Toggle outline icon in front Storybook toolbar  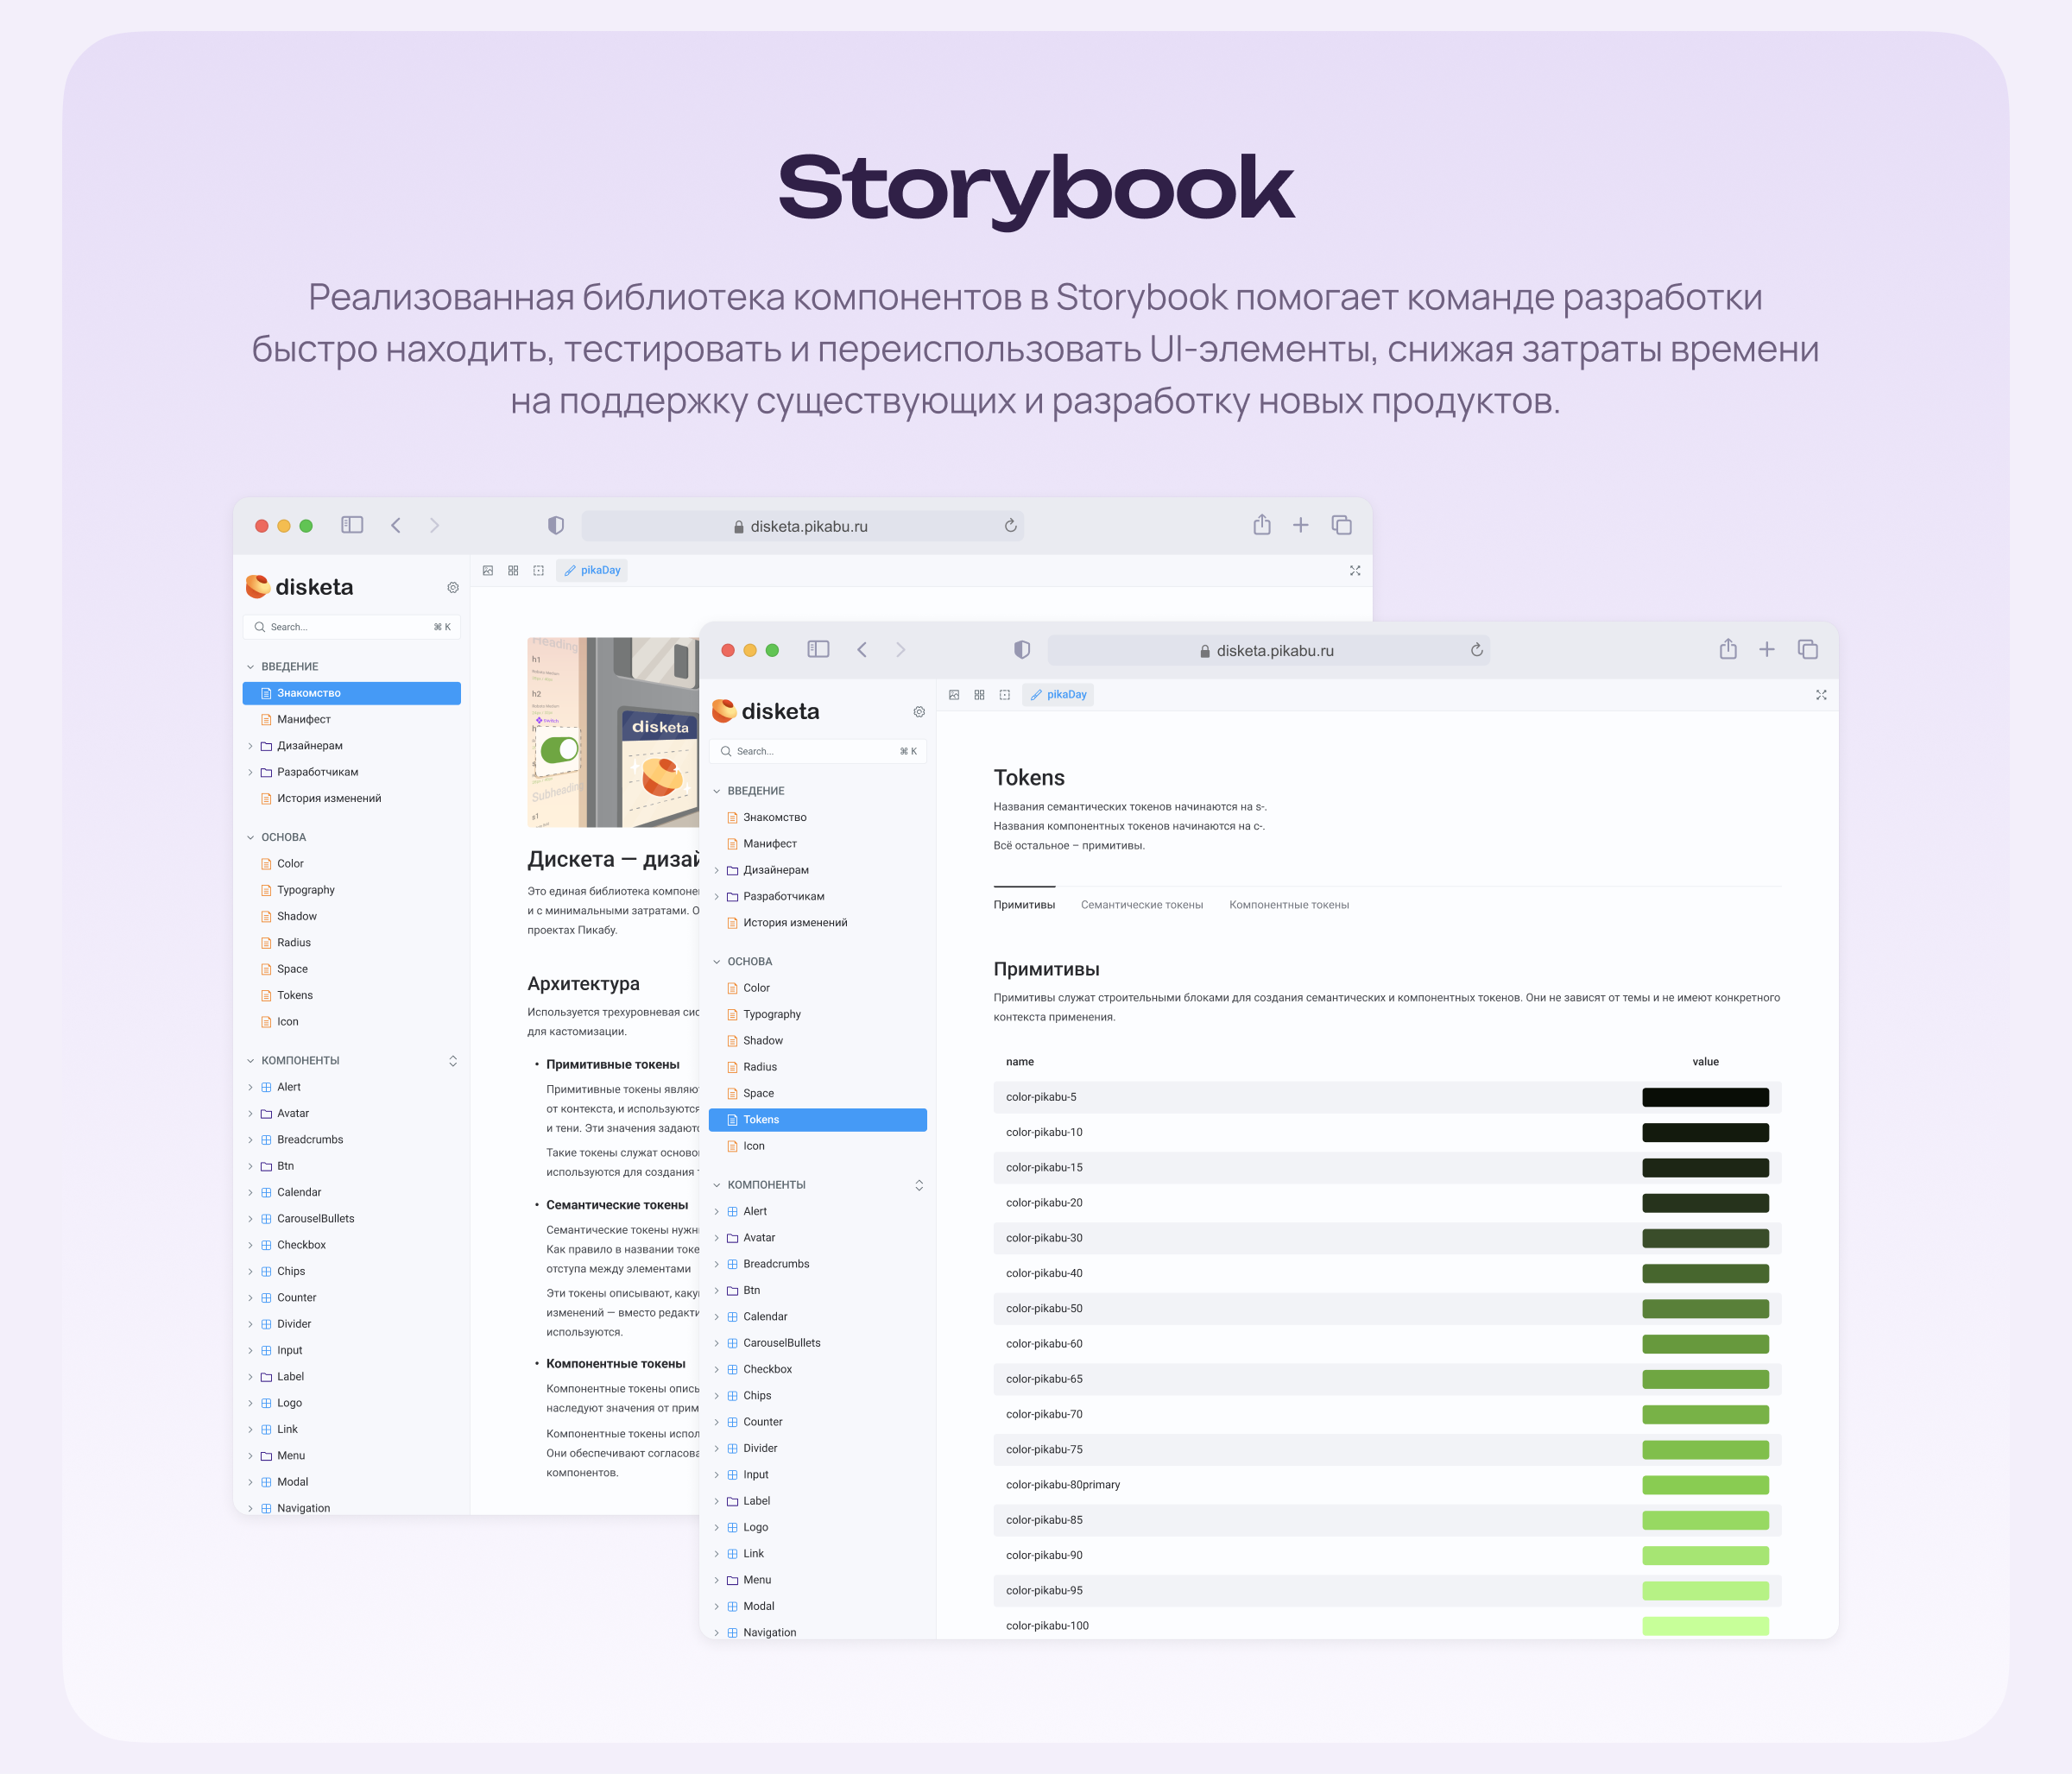click(1005, 695)
